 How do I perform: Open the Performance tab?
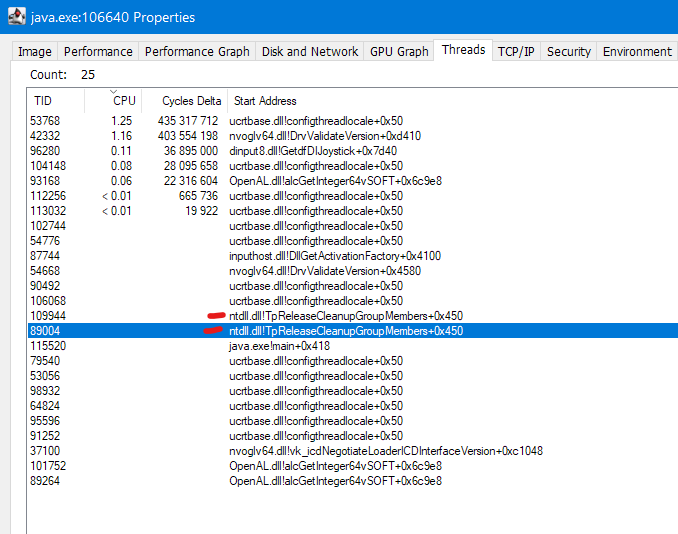point(97,52)
